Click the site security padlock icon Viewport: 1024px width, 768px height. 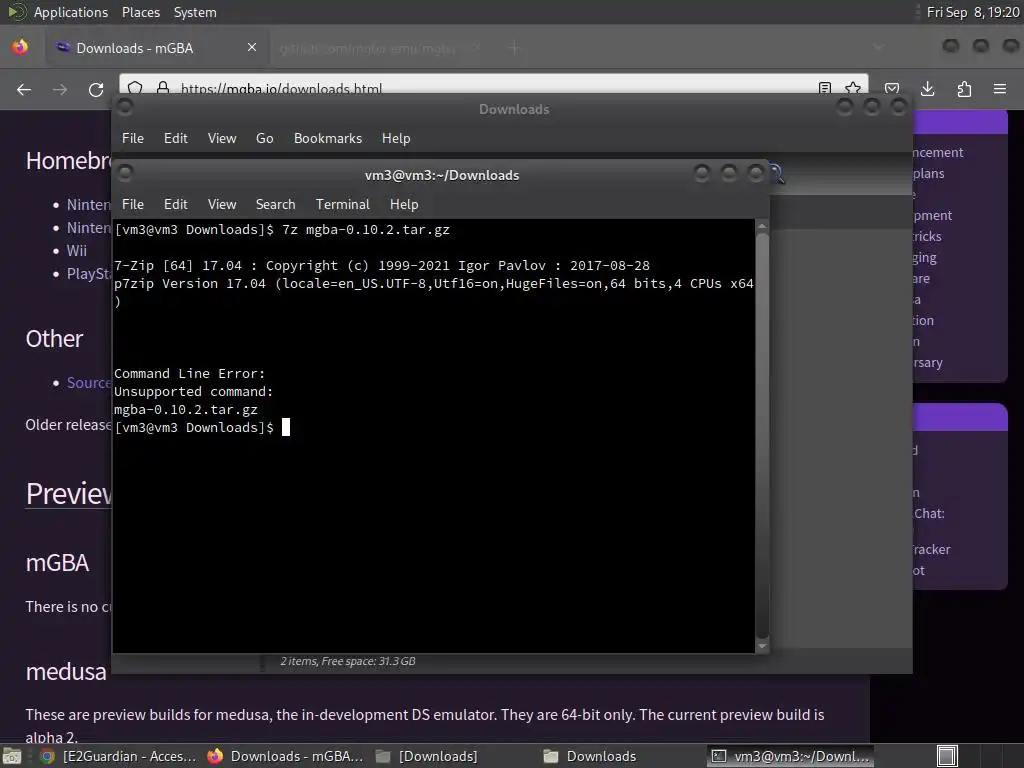coord(163,88)
